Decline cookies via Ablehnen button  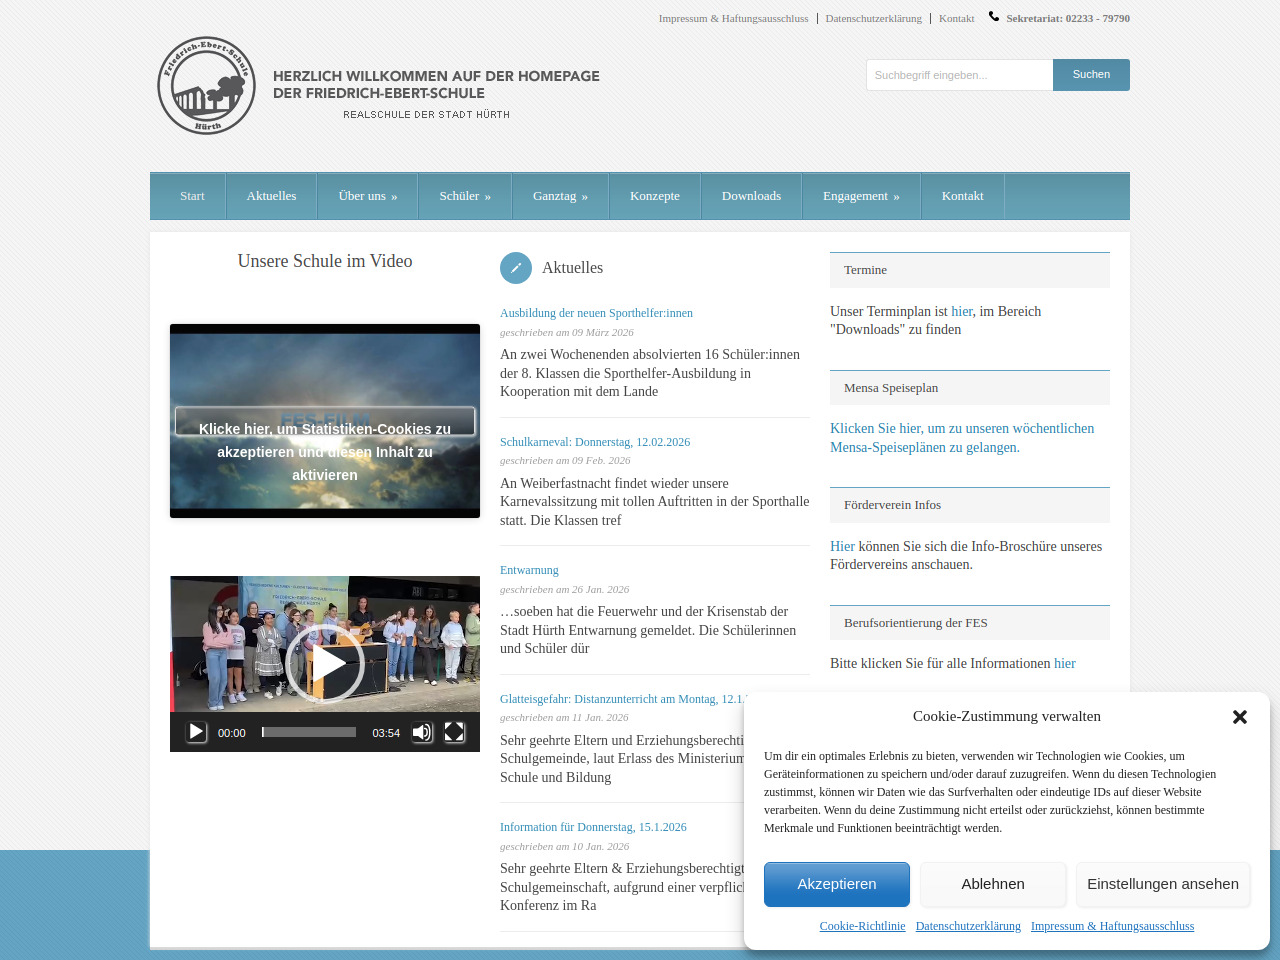click(993, 884)
